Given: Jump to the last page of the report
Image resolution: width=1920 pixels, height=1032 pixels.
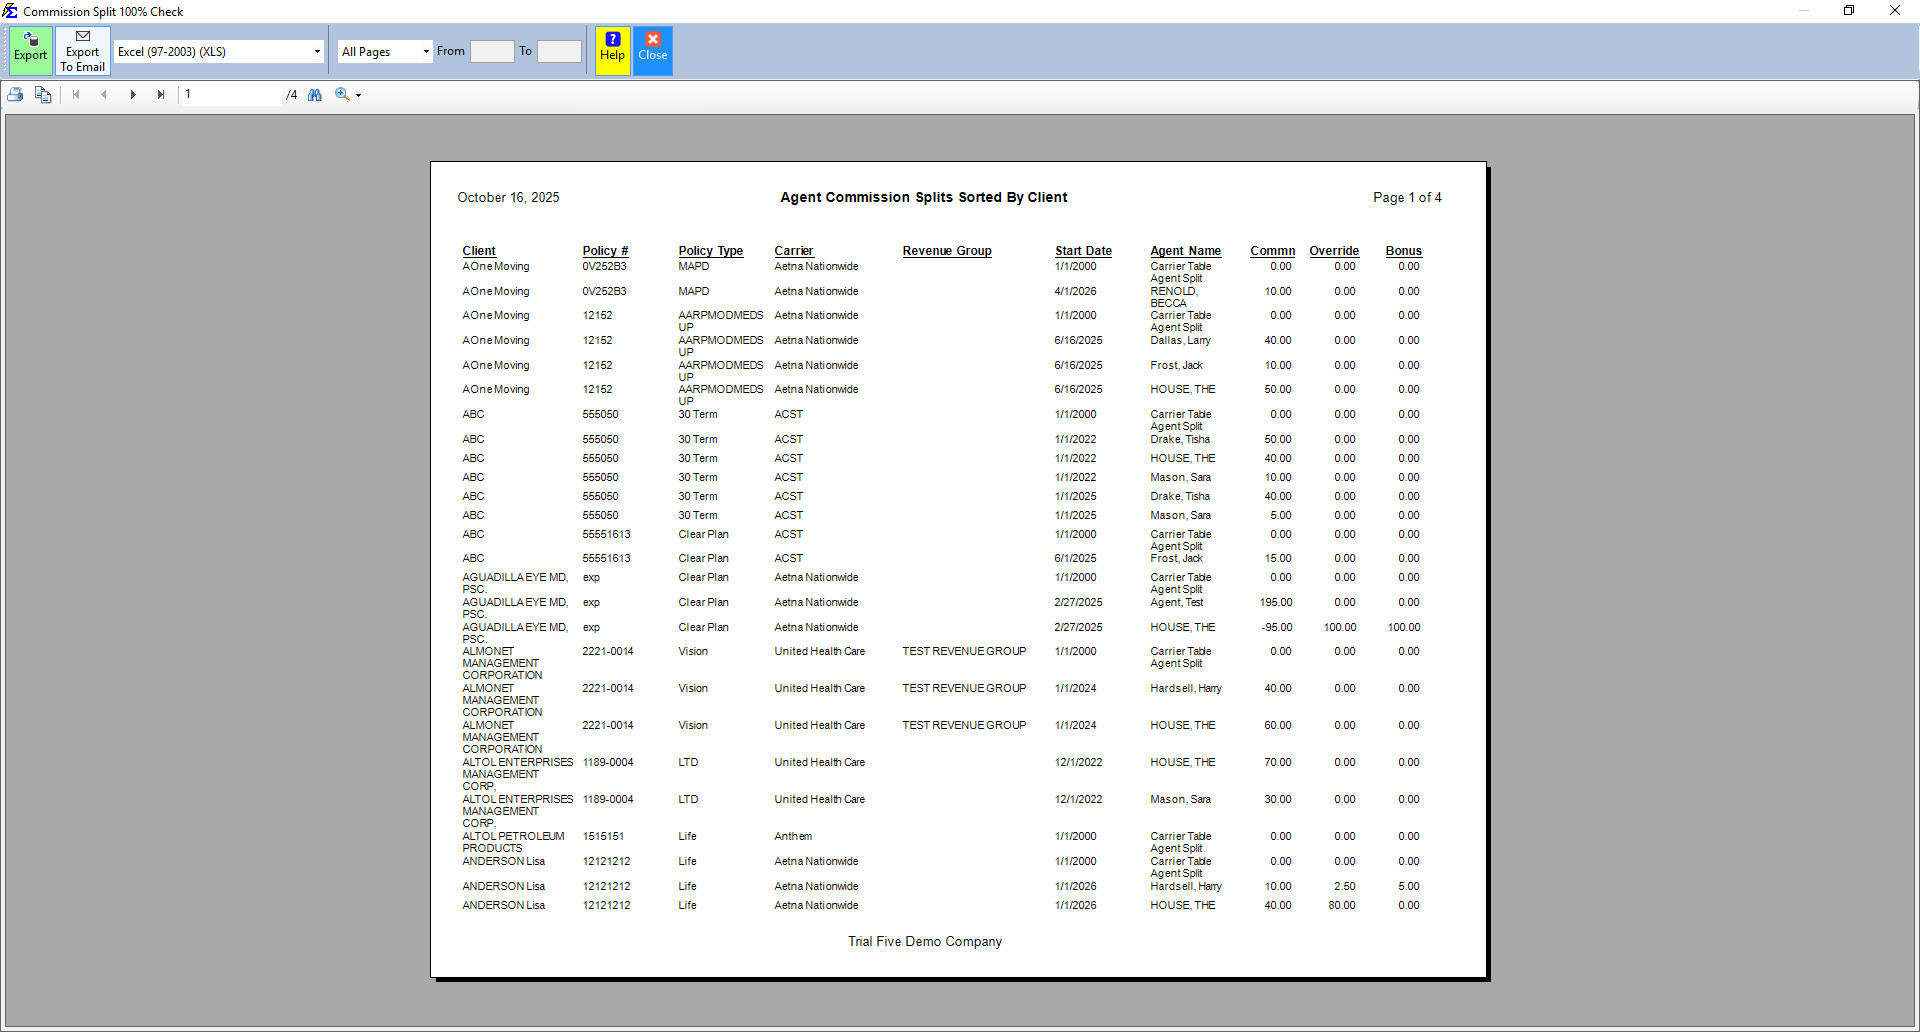Looking at the screenshot, I should point(161,94).
